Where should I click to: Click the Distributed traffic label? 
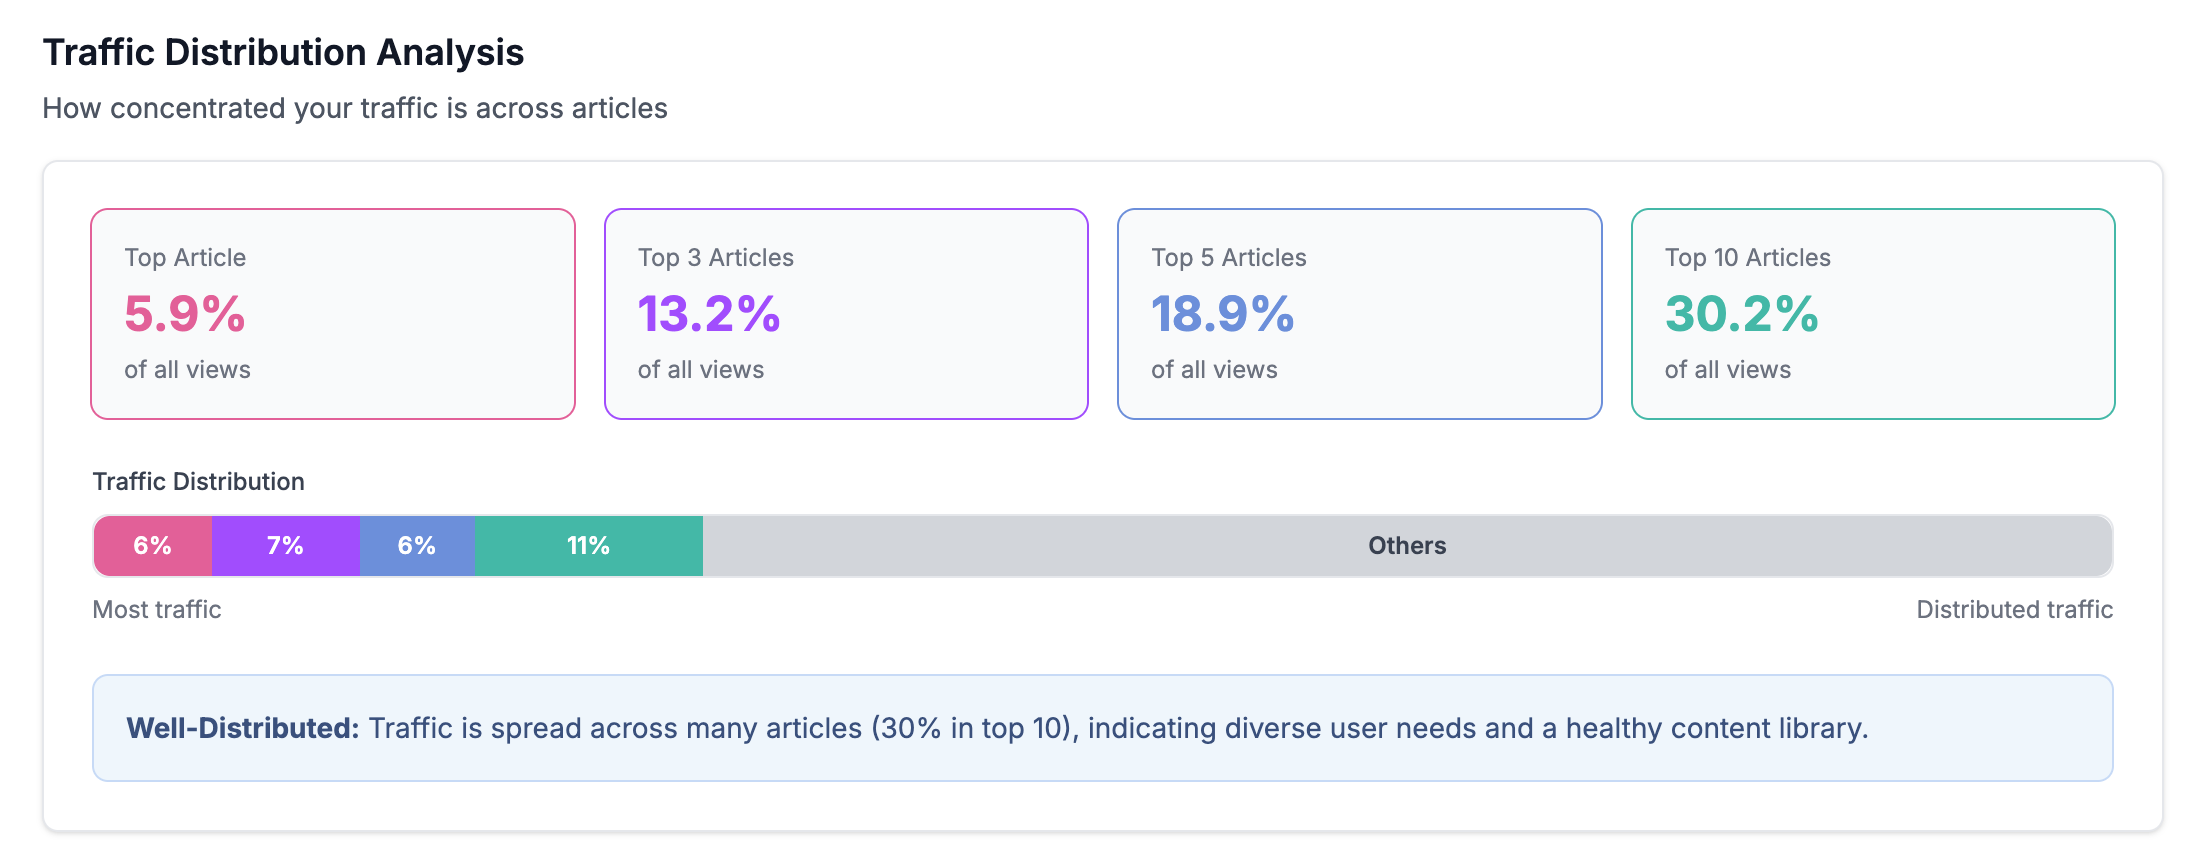2014,610
